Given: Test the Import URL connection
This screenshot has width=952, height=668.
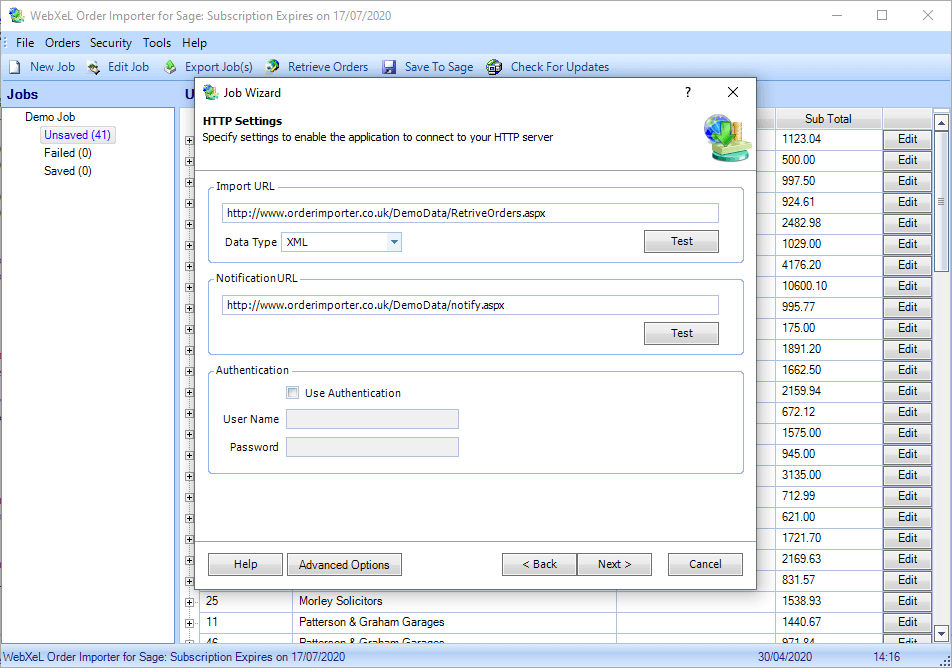Looking at the screenshot, I should click(x=681, y=241).
